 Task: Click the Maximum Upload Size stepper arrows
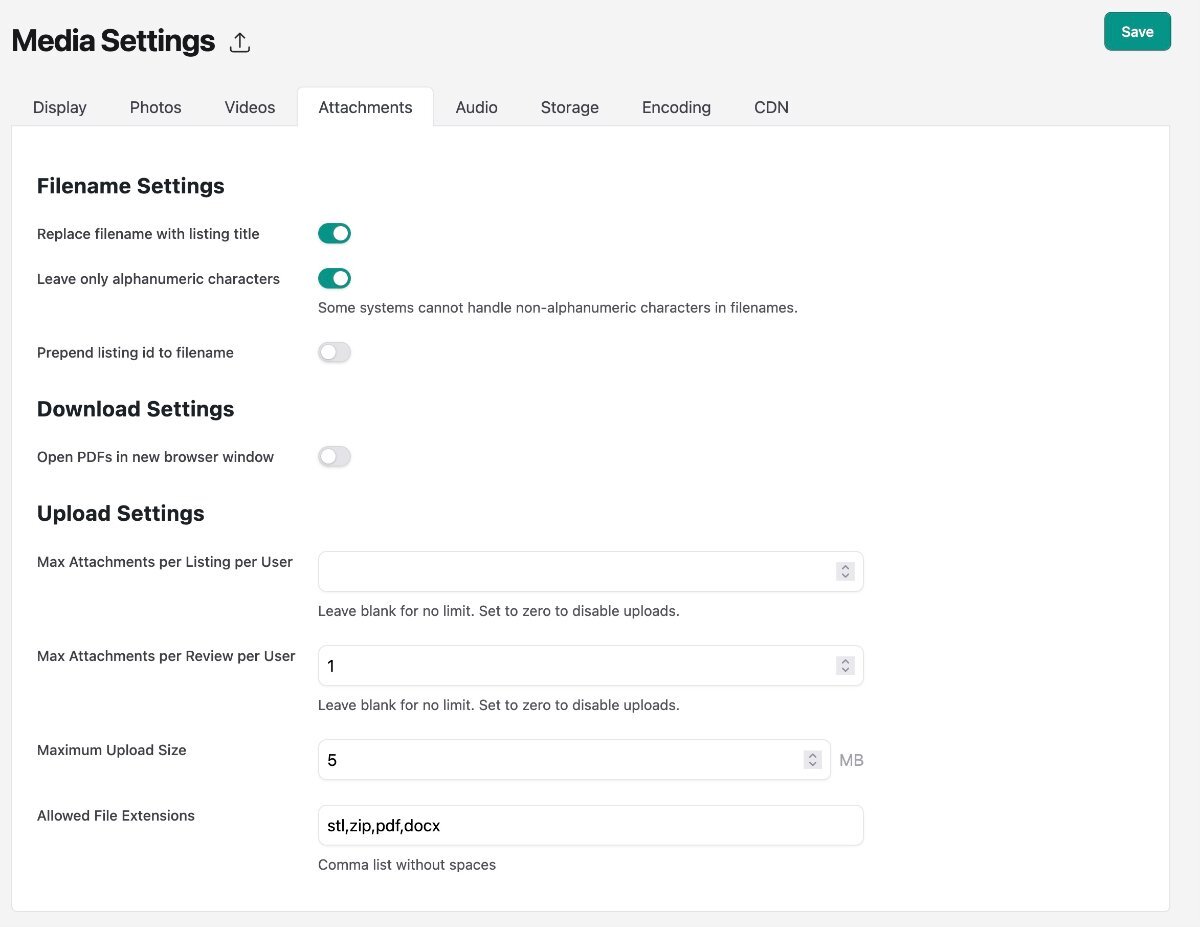812,760
